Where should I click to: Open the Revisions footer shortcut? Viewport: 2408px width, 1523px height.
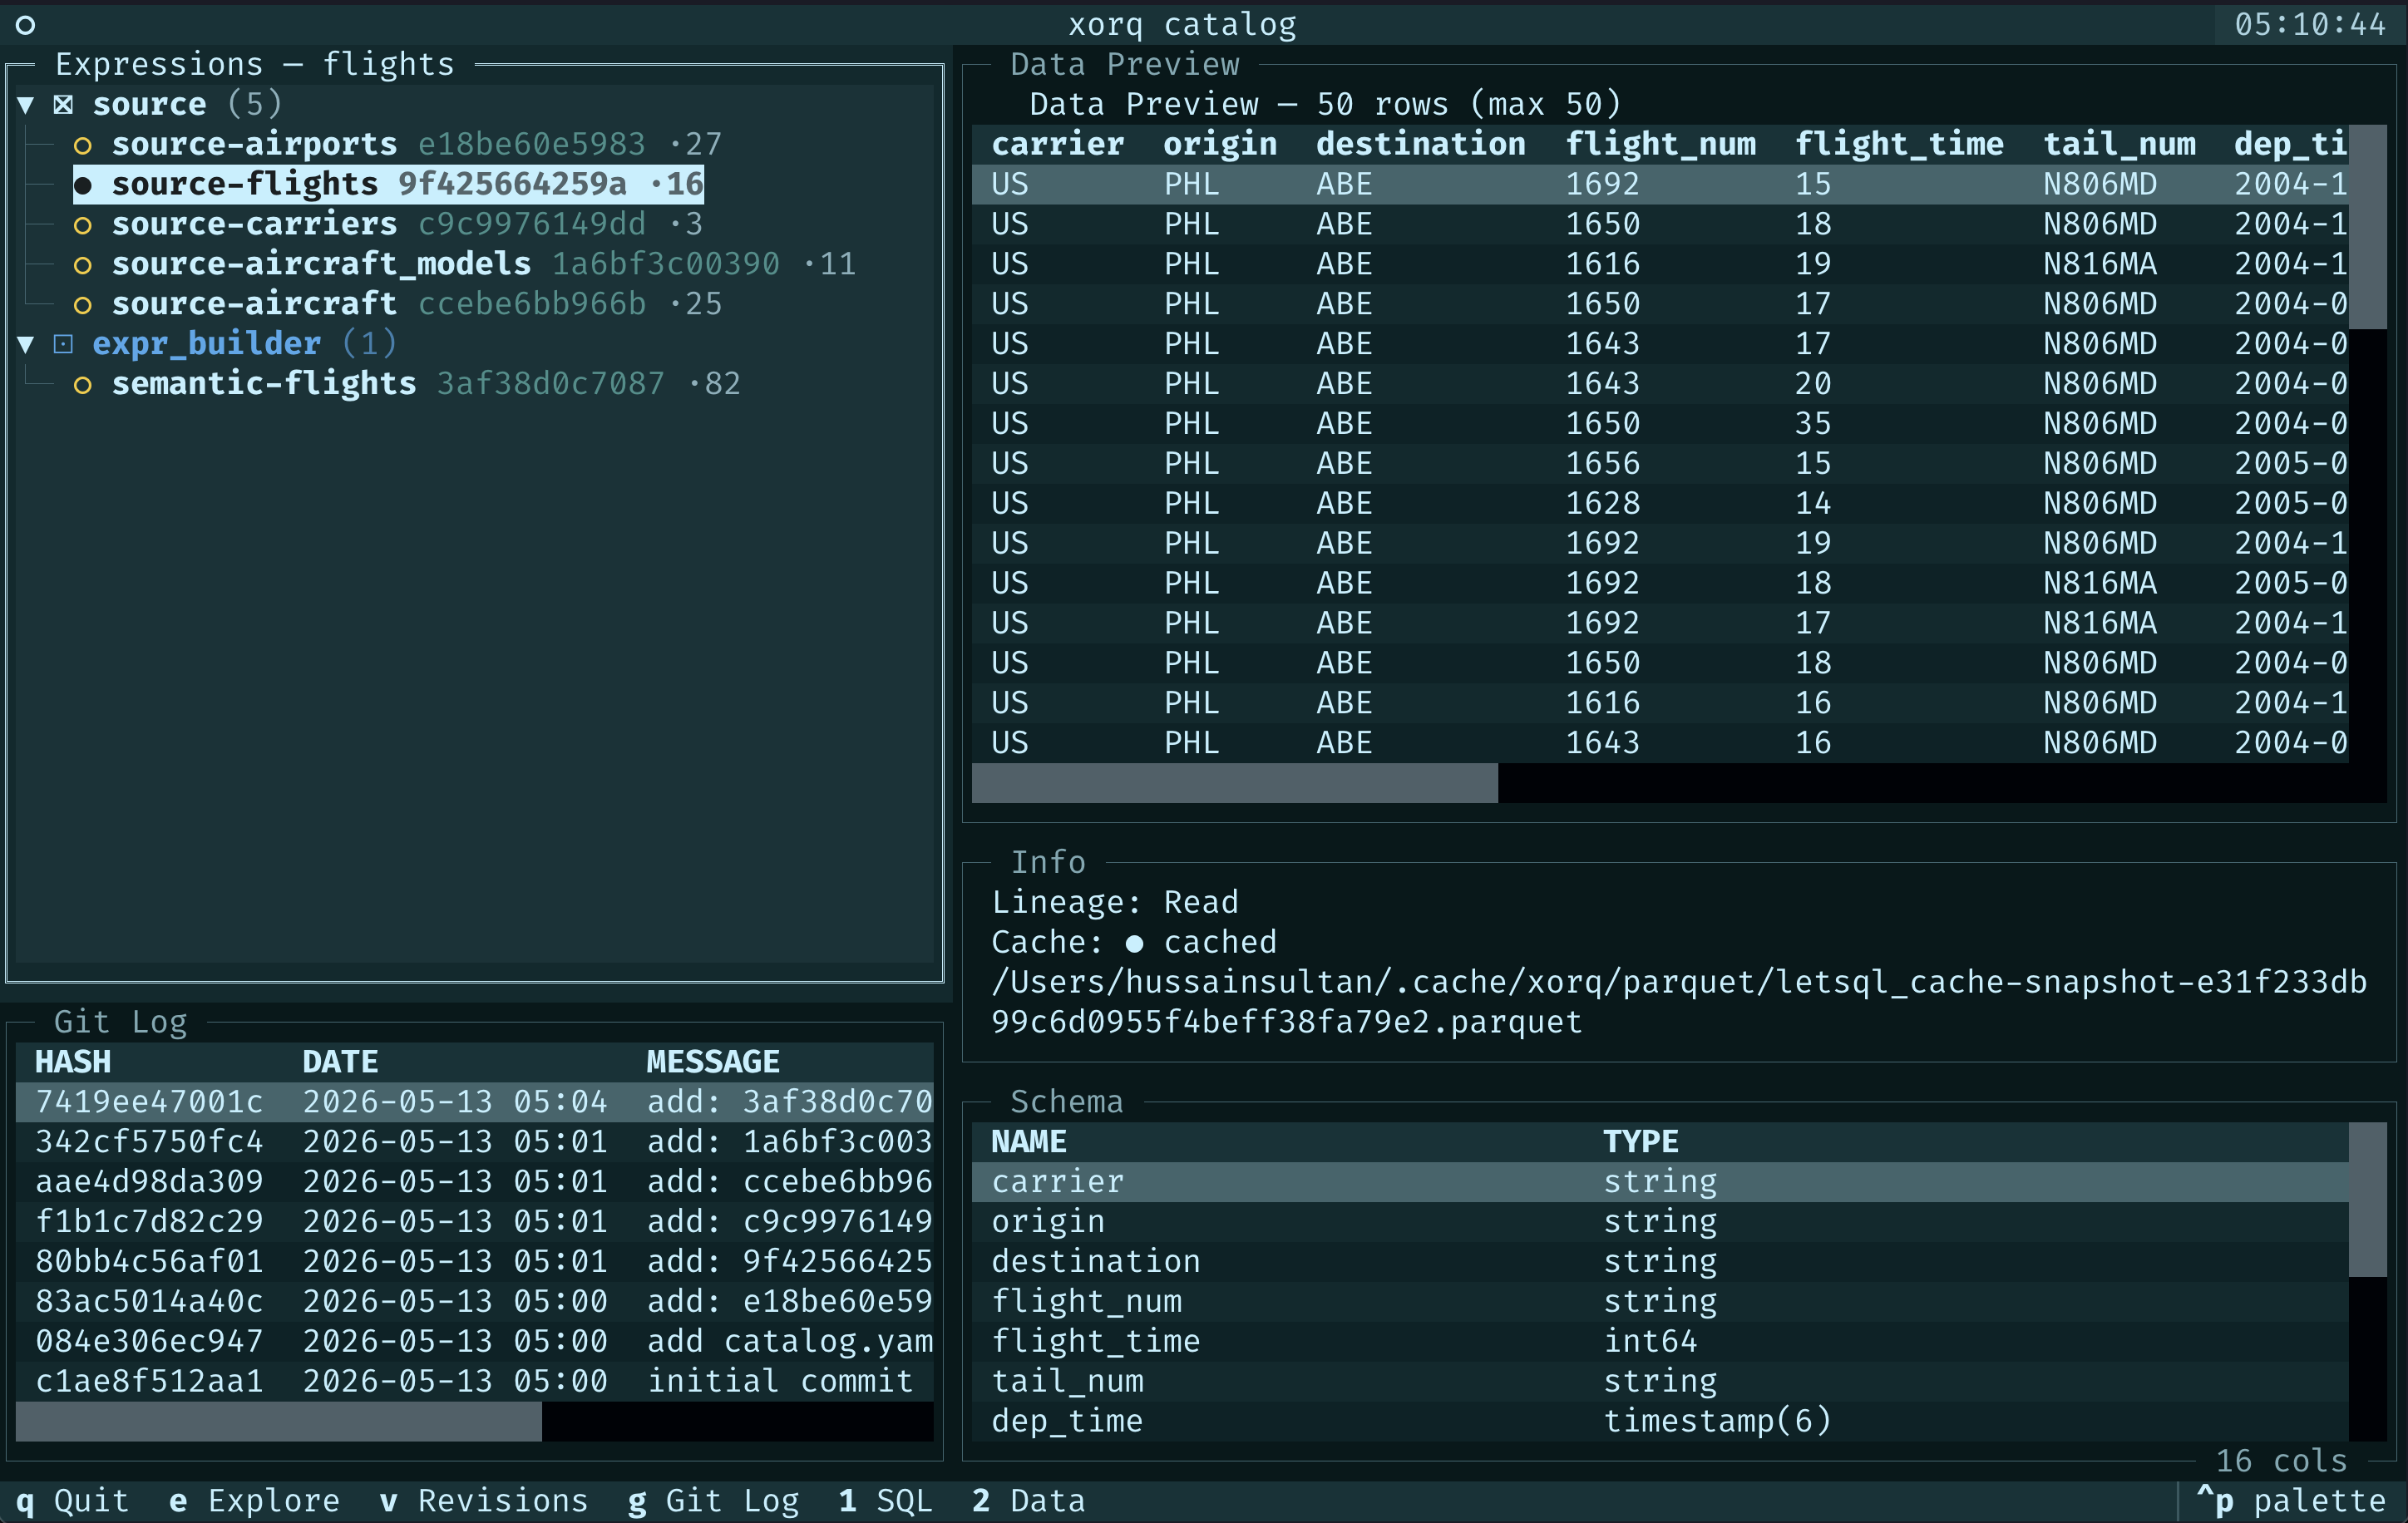(483, 1501)
